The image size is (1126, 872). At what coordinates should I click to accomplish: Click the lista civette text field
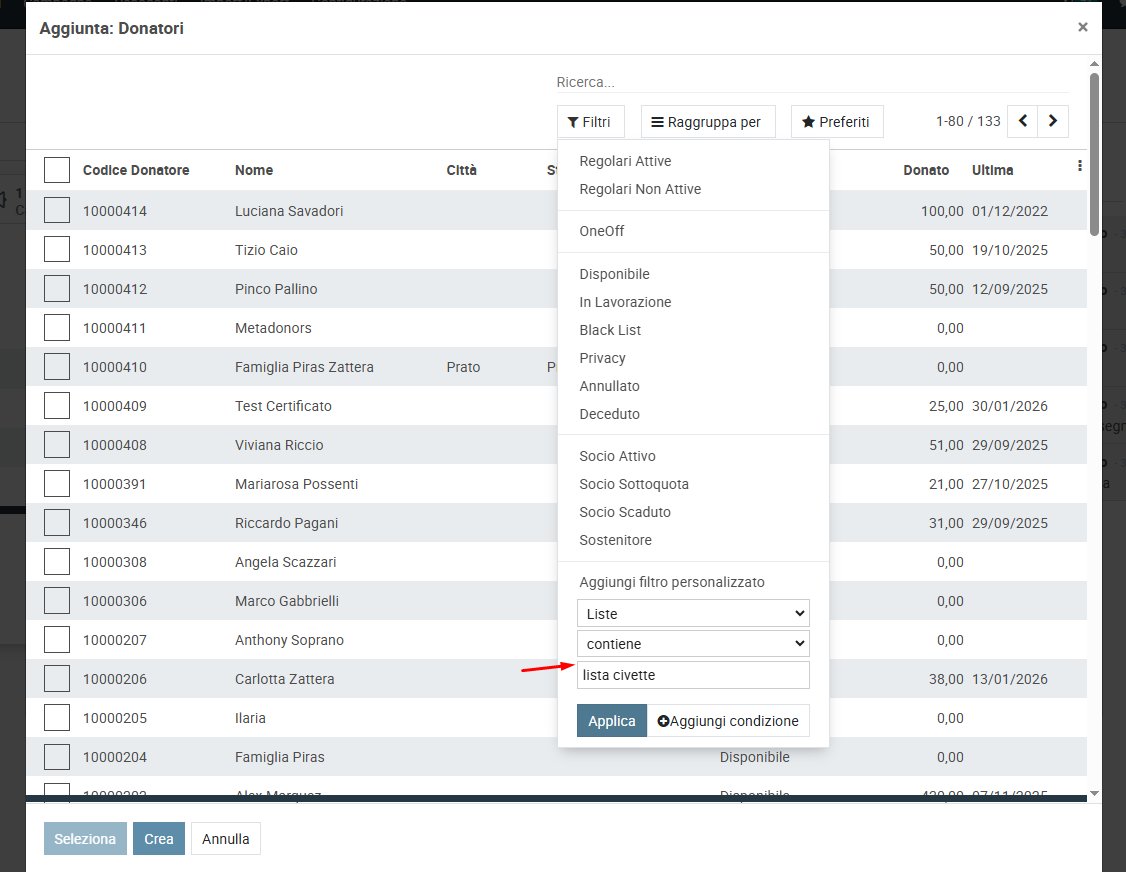point(693,675)
